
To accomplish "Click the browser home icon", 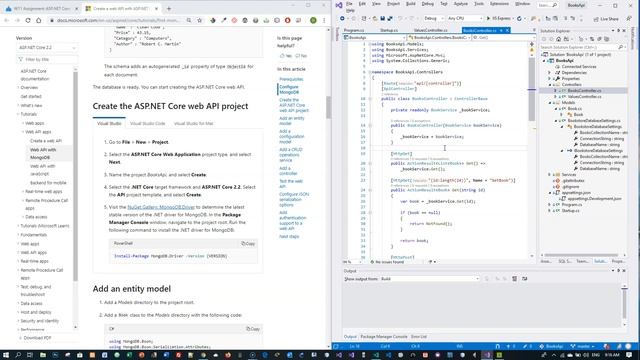I will [x=39, y=20].
